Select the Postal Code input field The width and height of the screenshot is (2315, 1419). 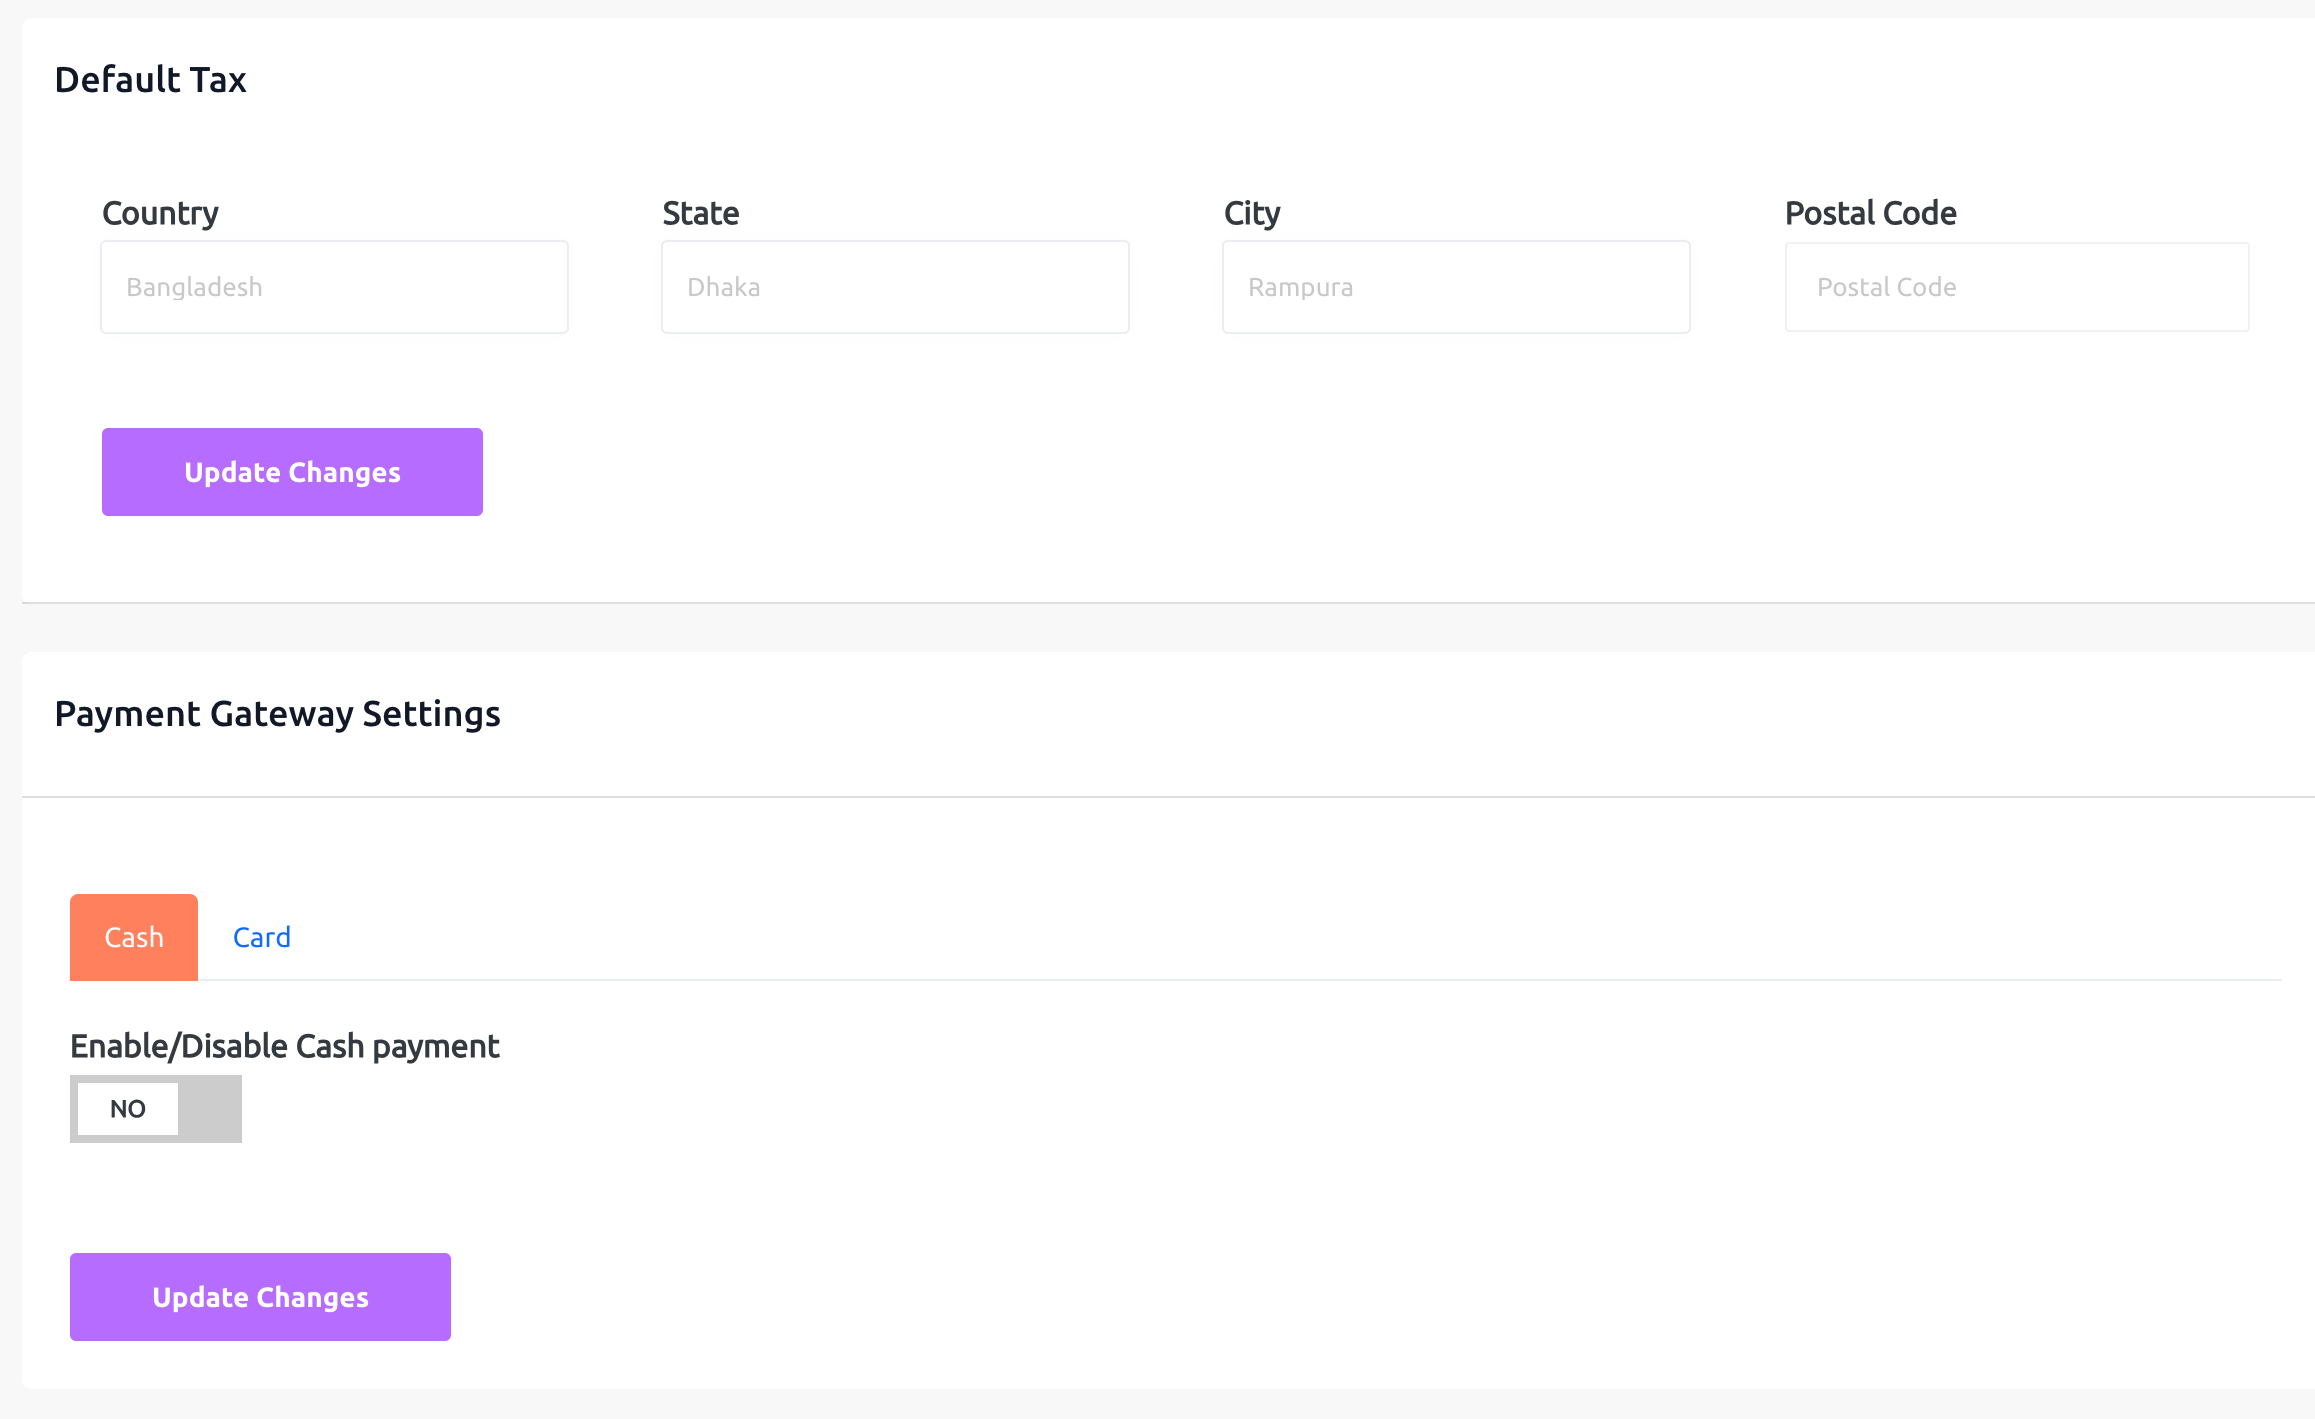point(2017,287)
